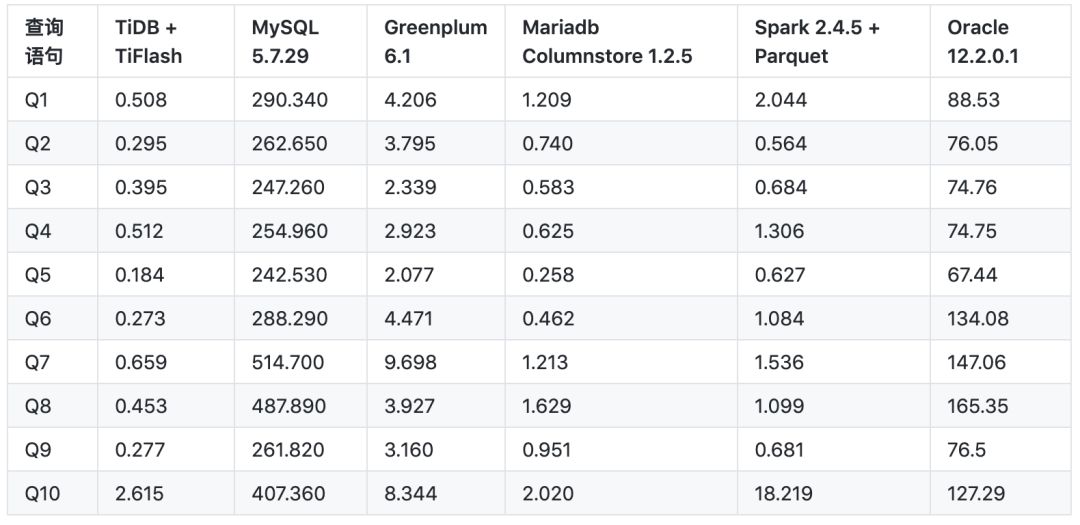Select the cell showing 514.700
The height and width of the screenshot is (525, 1080).
(289, 363)
